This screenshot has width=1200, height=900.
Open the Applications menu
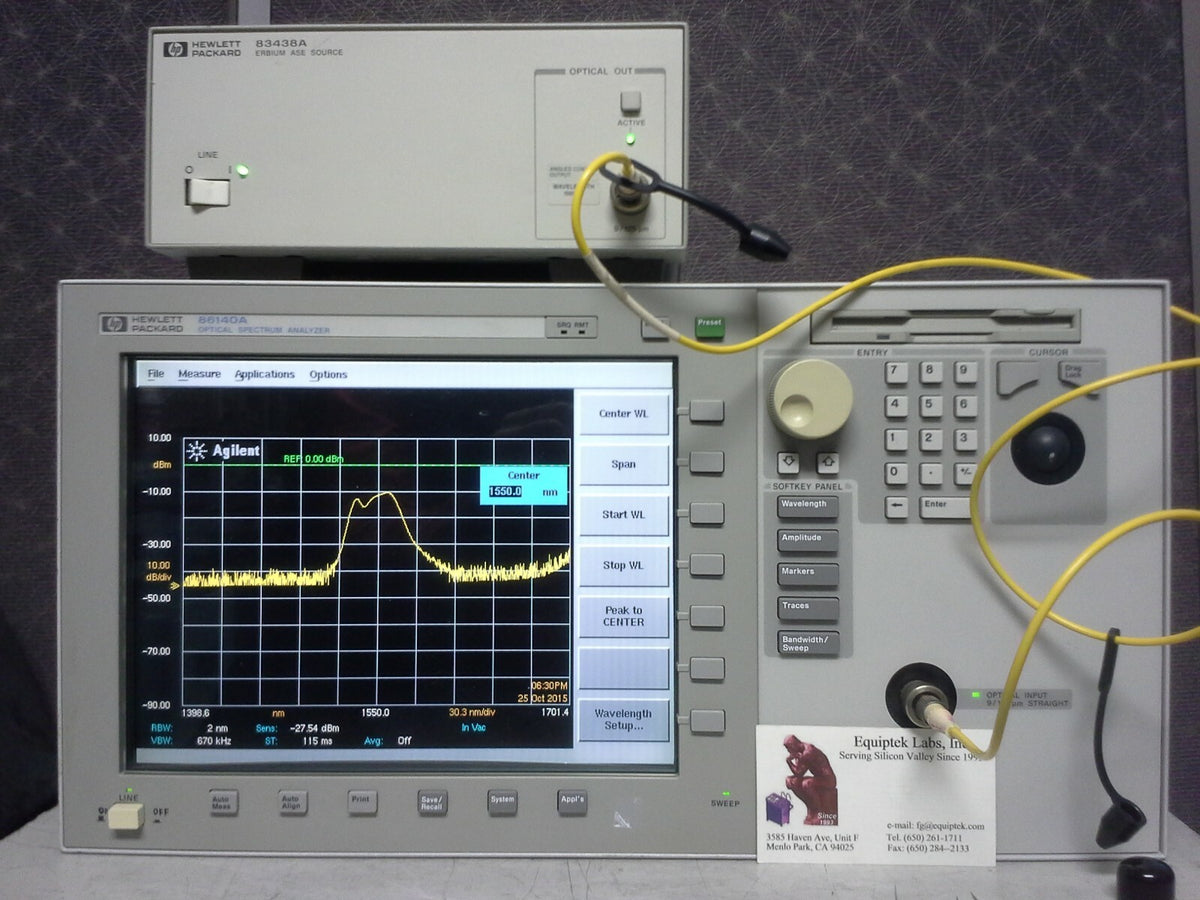point(264,374)
